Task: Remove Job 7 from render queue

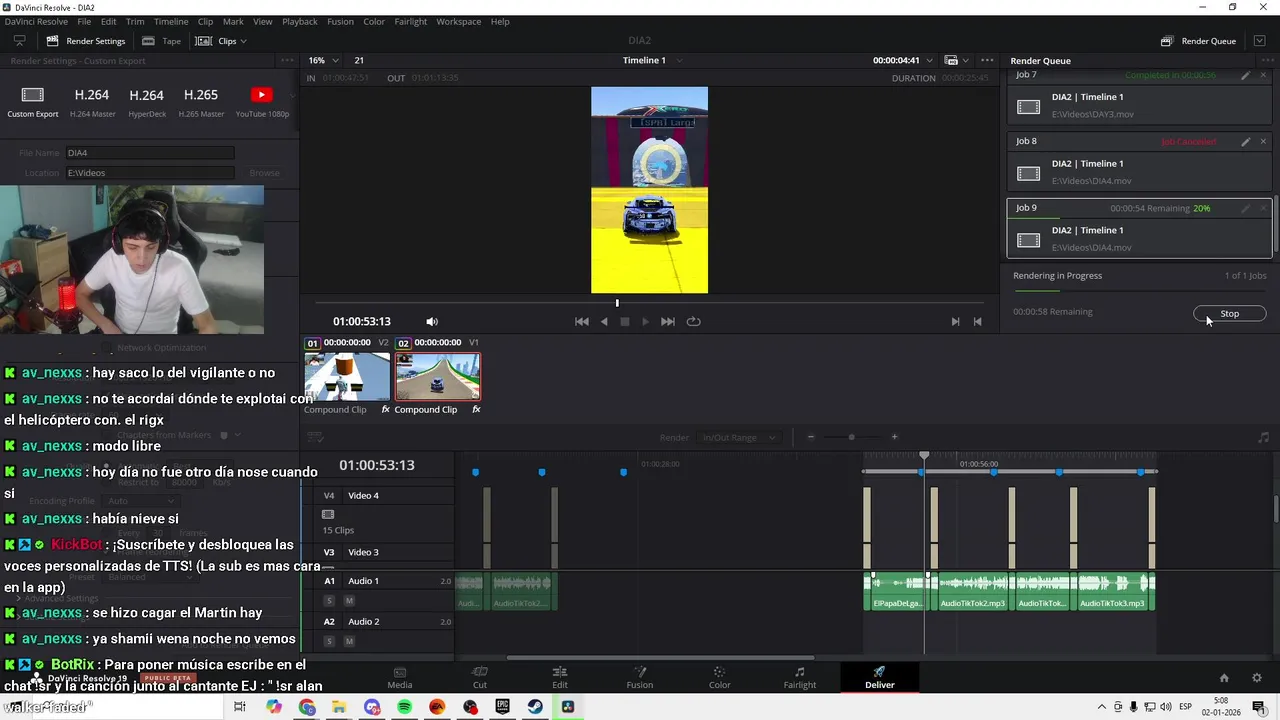Action: (x=1263, y=75)
